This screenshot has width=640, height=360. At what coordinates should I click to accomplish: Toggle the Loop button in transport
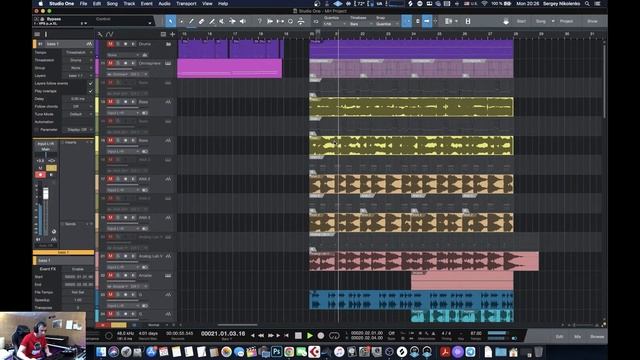[334, 336]
